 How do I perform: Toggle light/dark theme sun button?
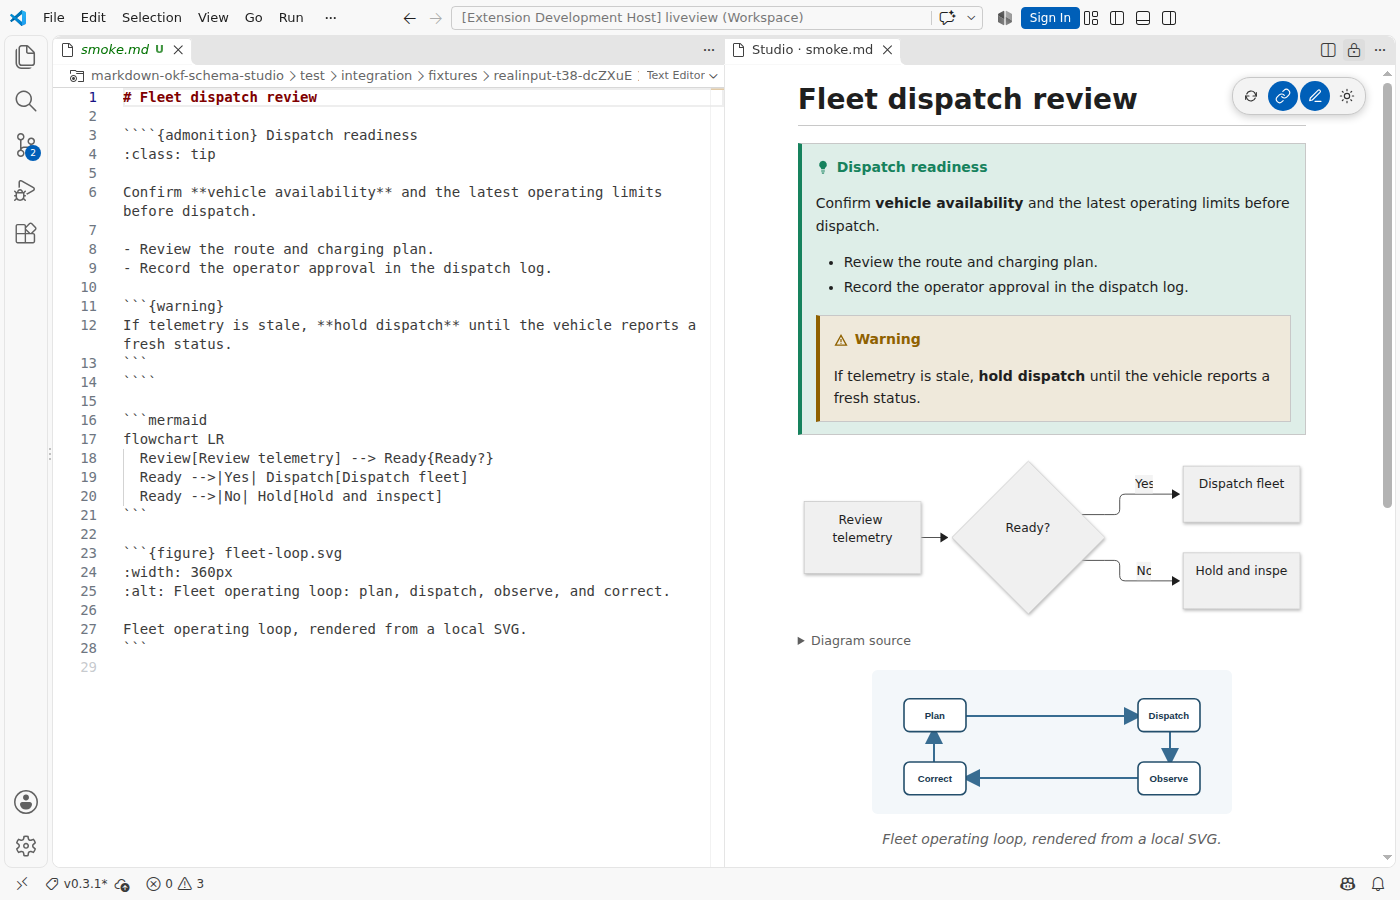pos(1347,96)
